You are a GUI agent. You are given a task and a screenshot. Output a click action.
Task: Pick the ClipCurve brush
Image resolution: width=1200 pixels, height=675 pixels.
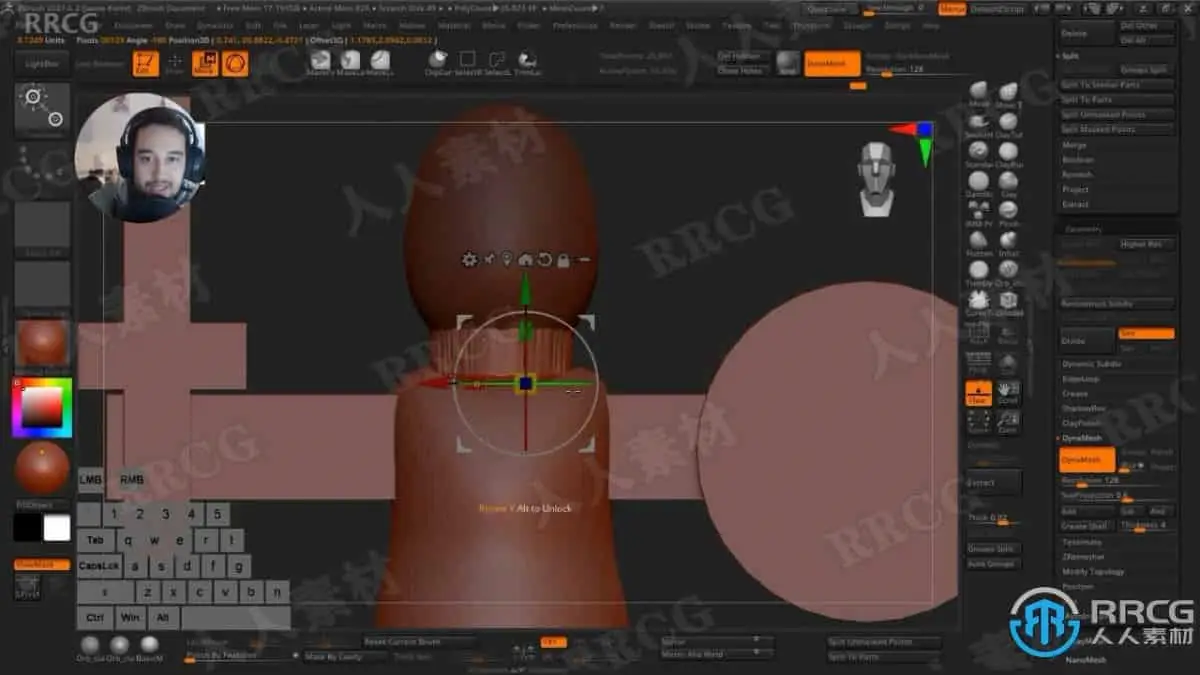pos(438,63)
